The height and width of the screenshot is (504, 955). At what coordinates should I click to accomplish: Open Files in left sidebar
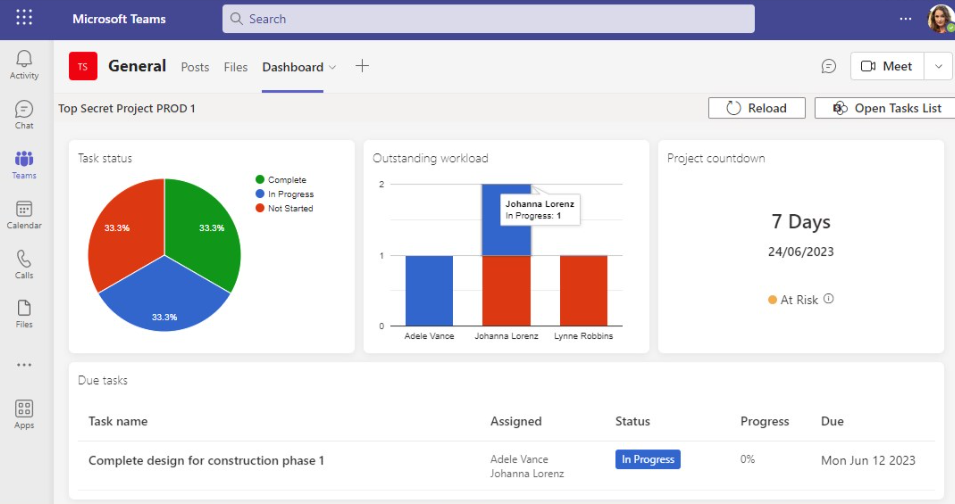[x=24, y=313]
